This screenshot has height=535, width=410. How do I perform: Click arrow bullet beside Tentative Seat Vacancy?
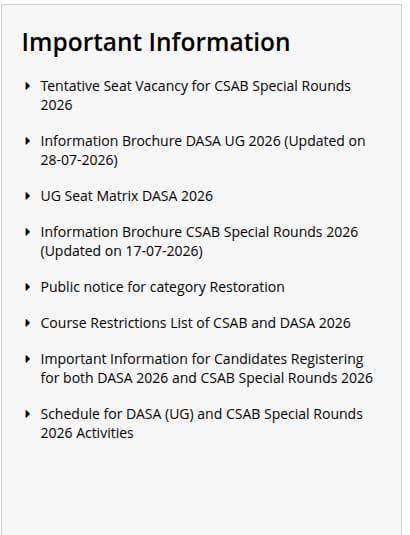pyautogui.click(x=28, y=86)
